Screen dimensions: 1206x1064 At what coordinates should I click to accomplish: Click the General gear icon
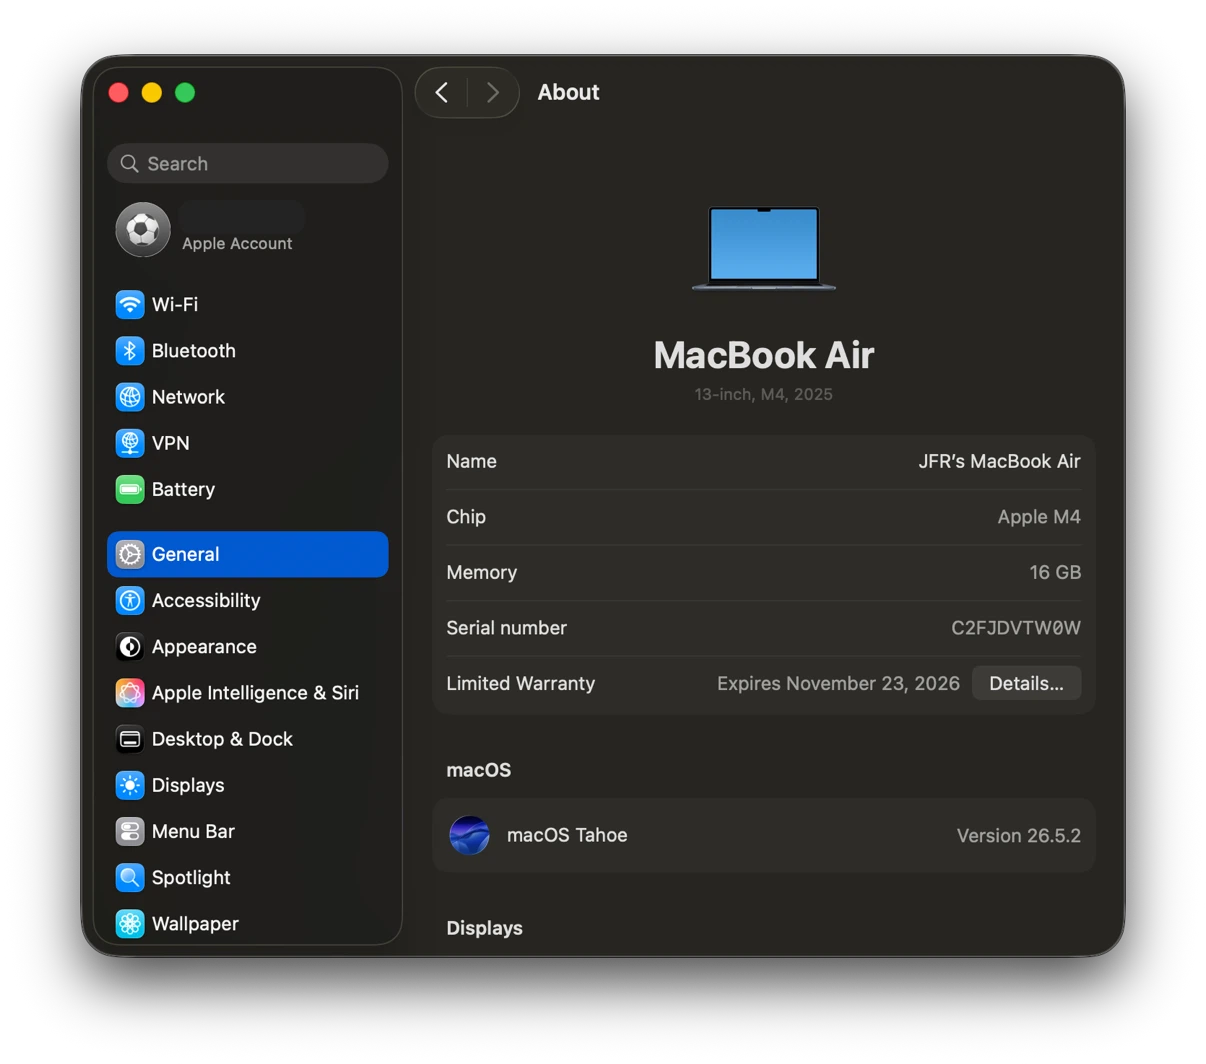coord(130,554)
